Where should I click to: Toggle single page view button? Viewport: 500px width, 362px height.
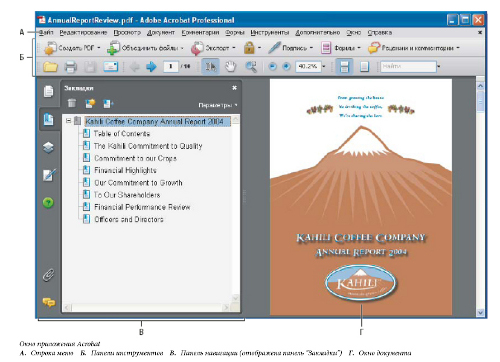(x=364, y=67)
